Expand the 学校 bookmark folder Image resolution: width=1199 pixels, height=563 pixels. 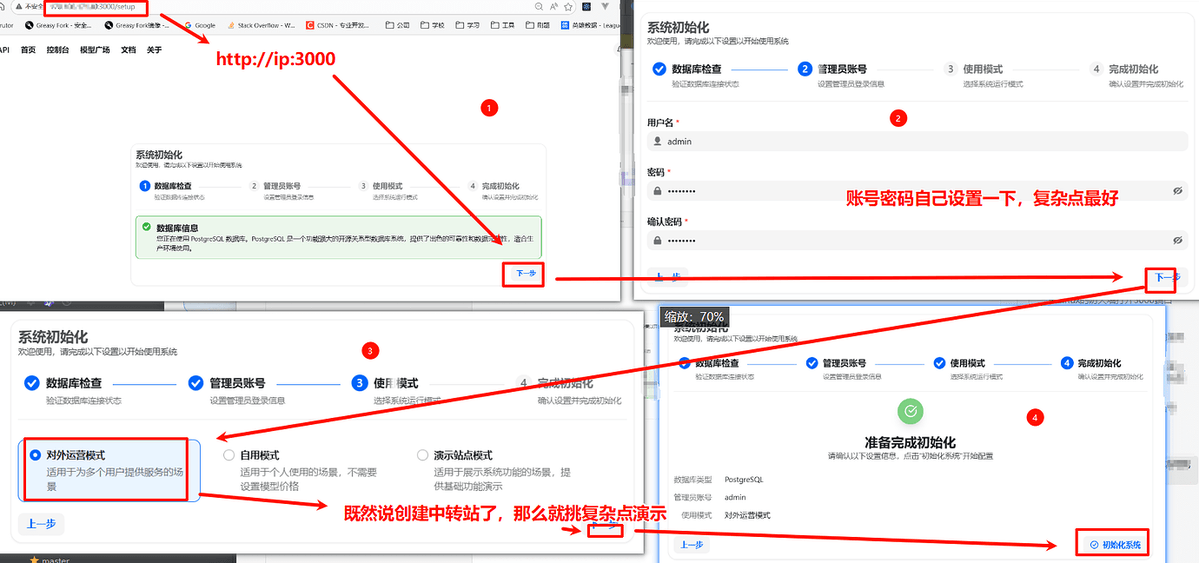(432, 24)
